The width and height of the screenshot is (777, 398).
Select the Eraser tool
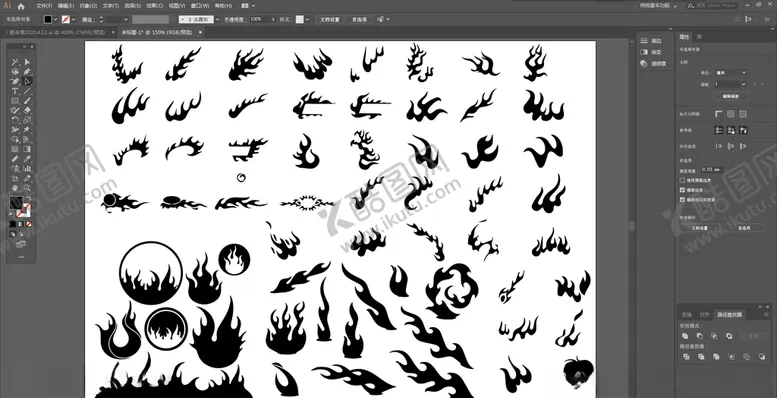coord(27,111)
